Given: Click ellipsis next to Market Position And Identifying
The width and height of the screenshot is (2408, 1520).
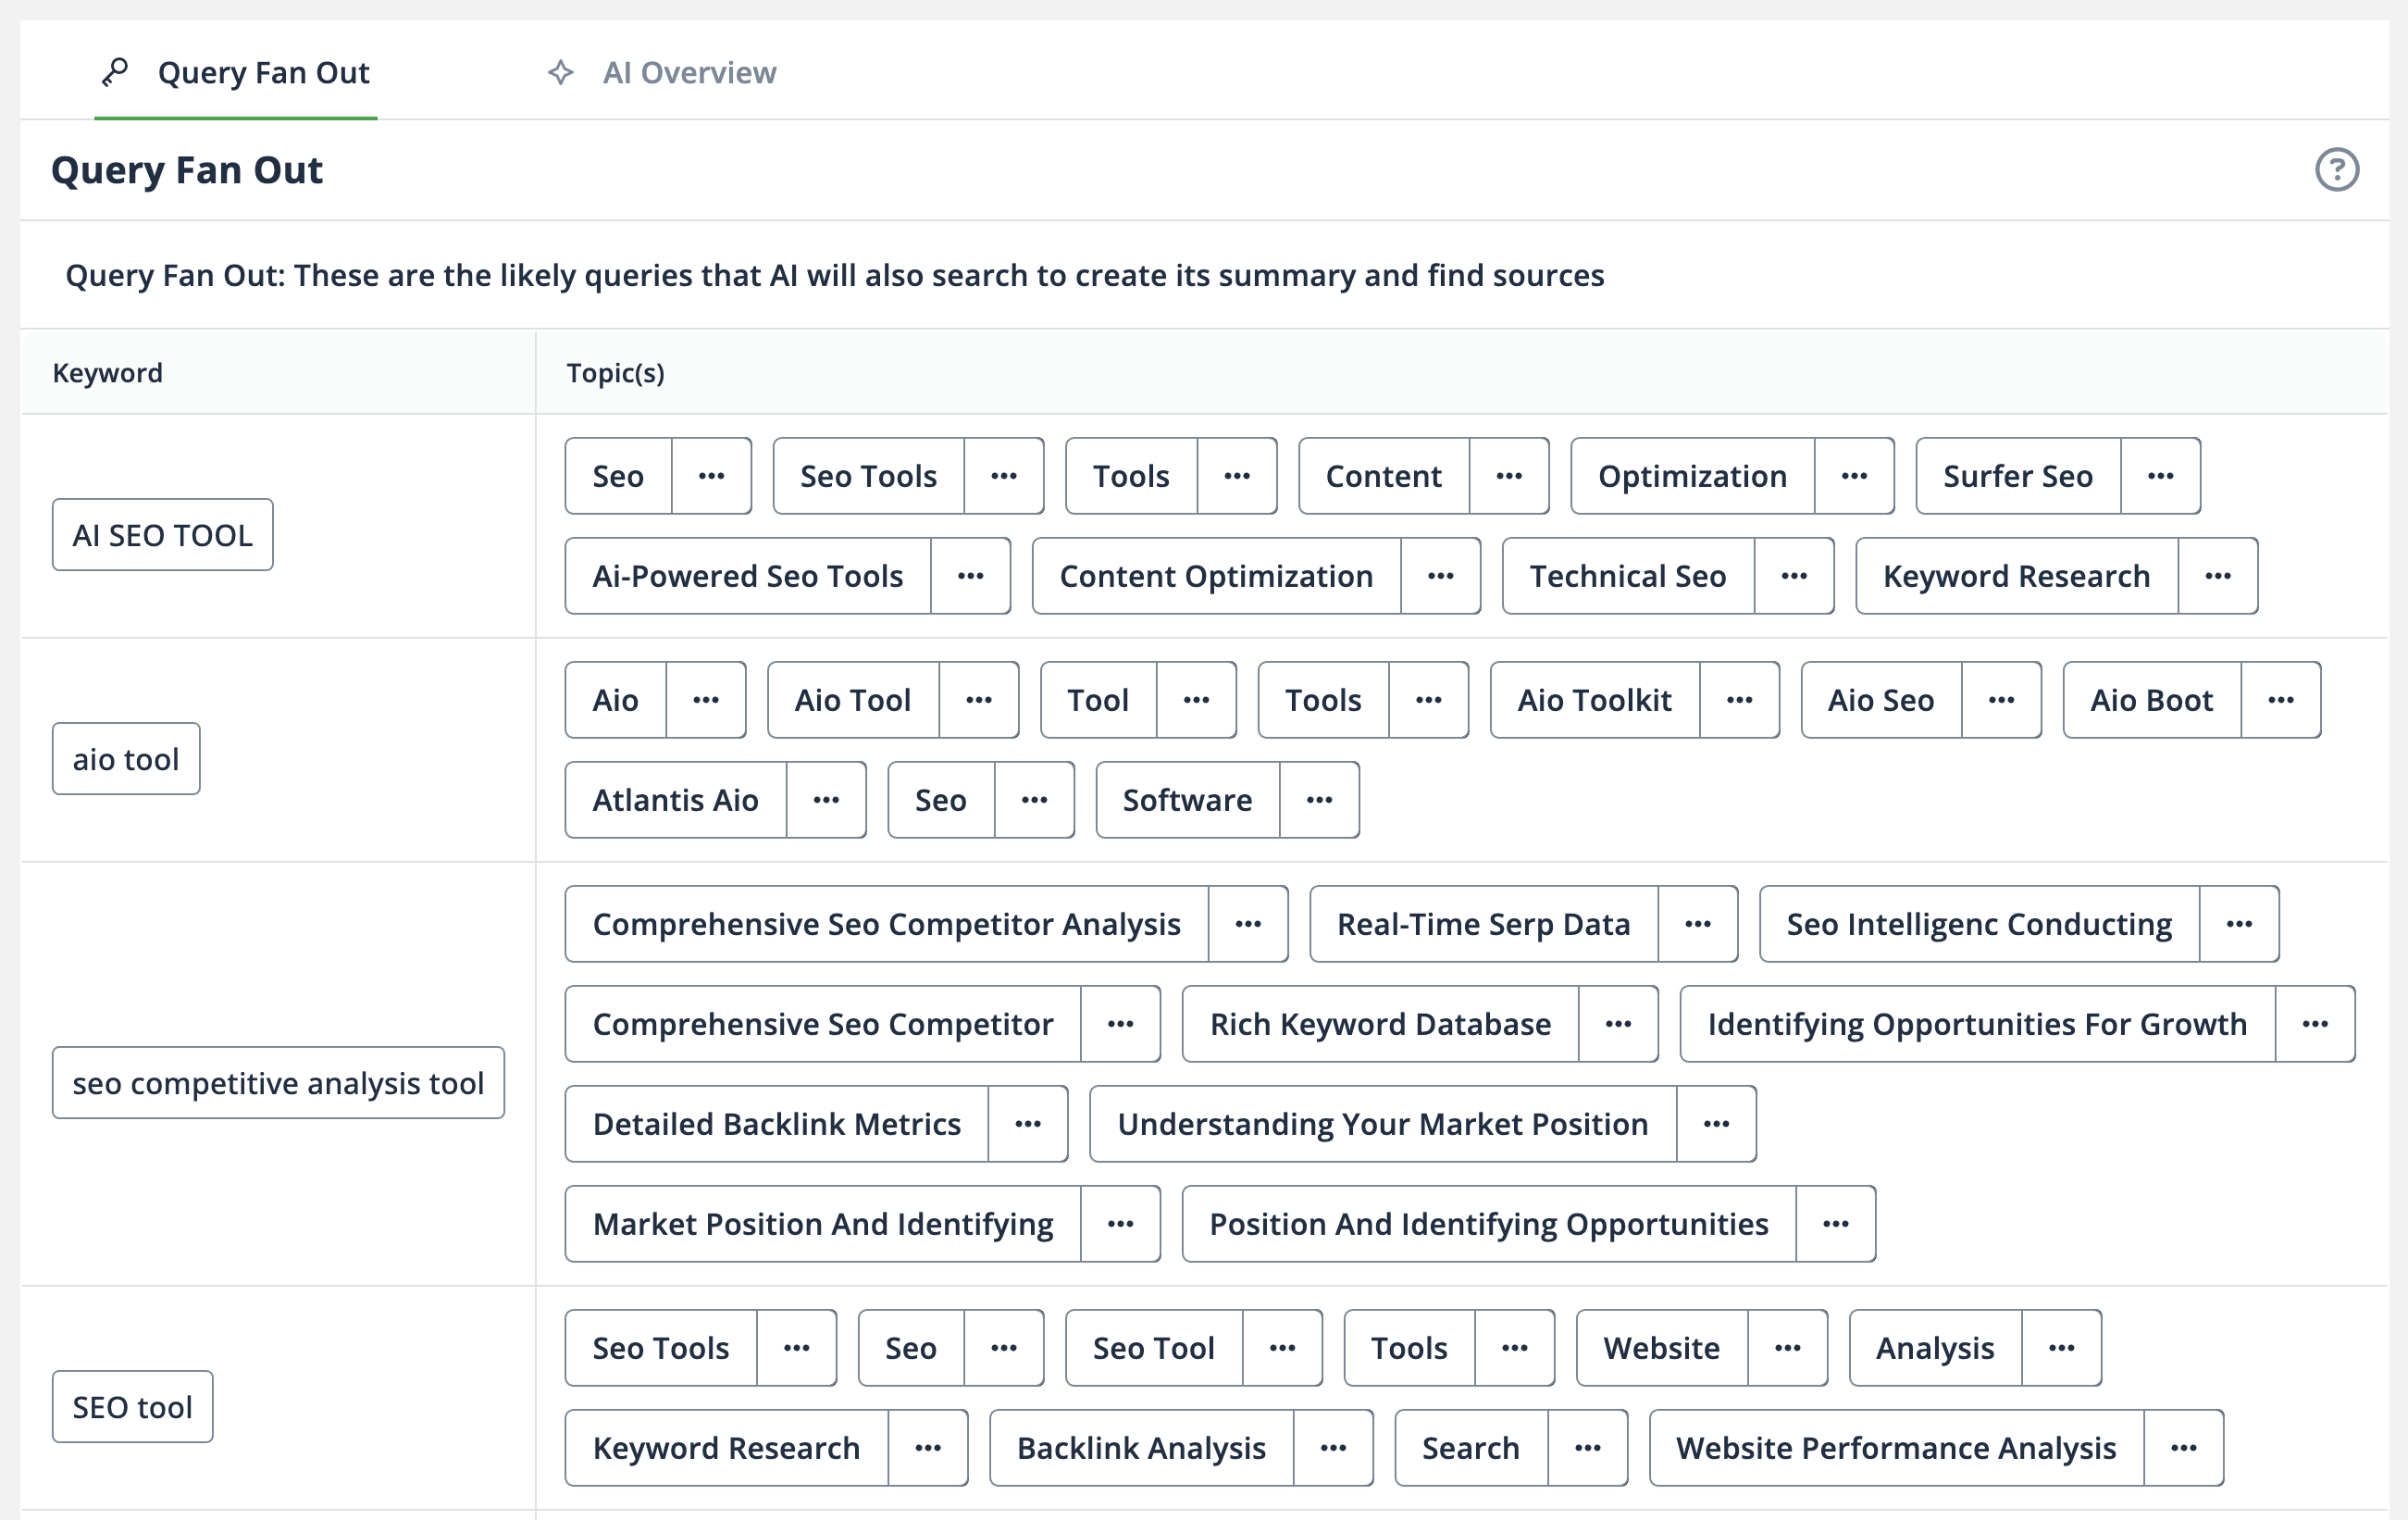Looking at the screenshot, I should (x=1121, y=1224).
